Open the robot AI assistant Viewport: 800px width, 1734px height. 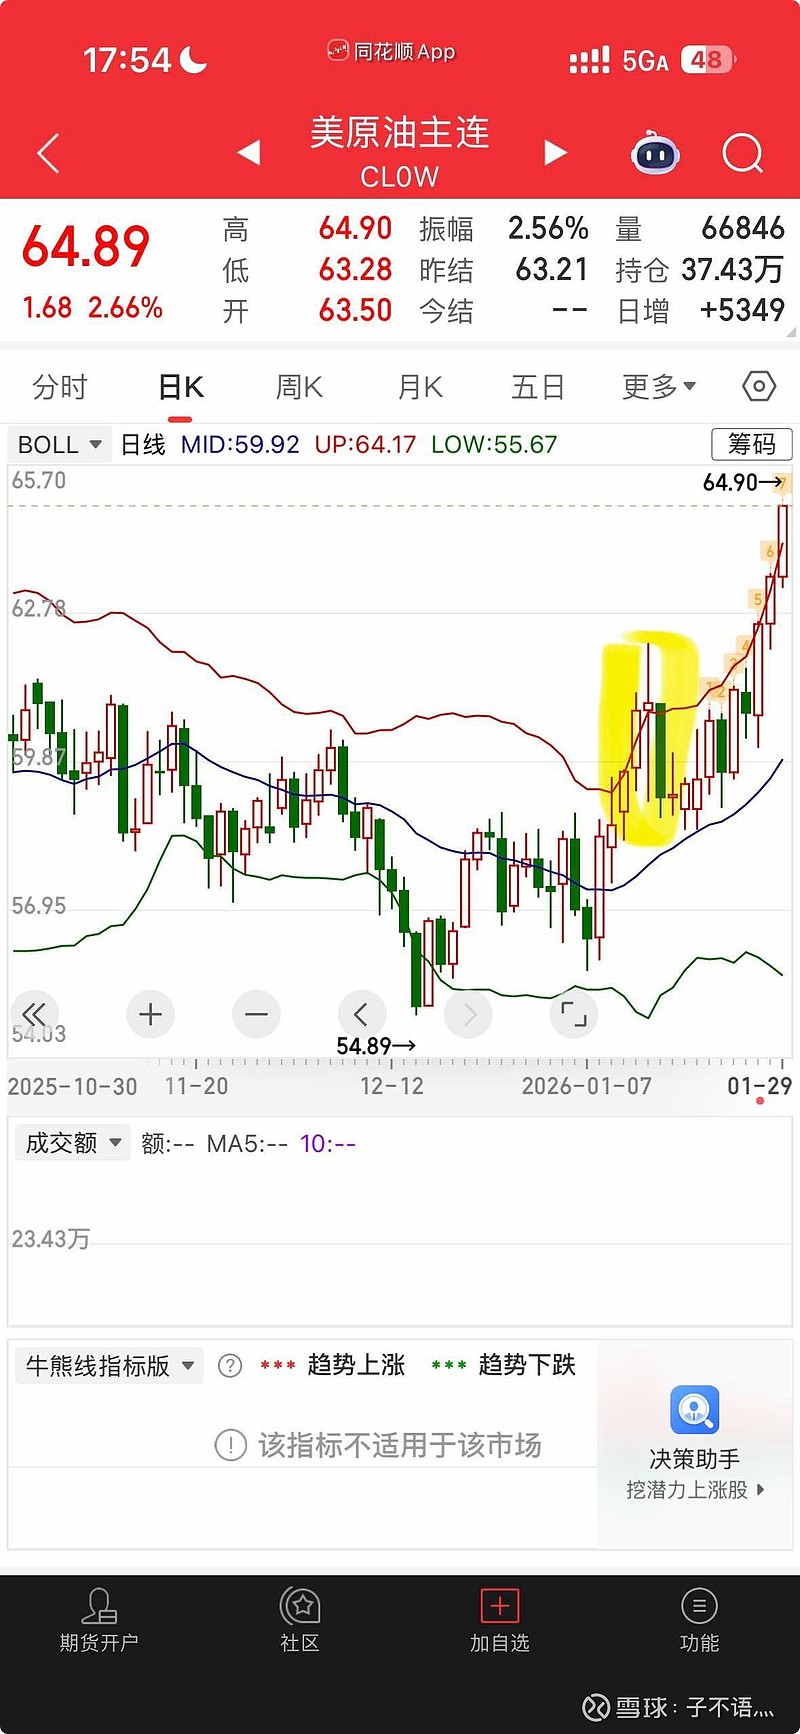[x=655, y=153]
